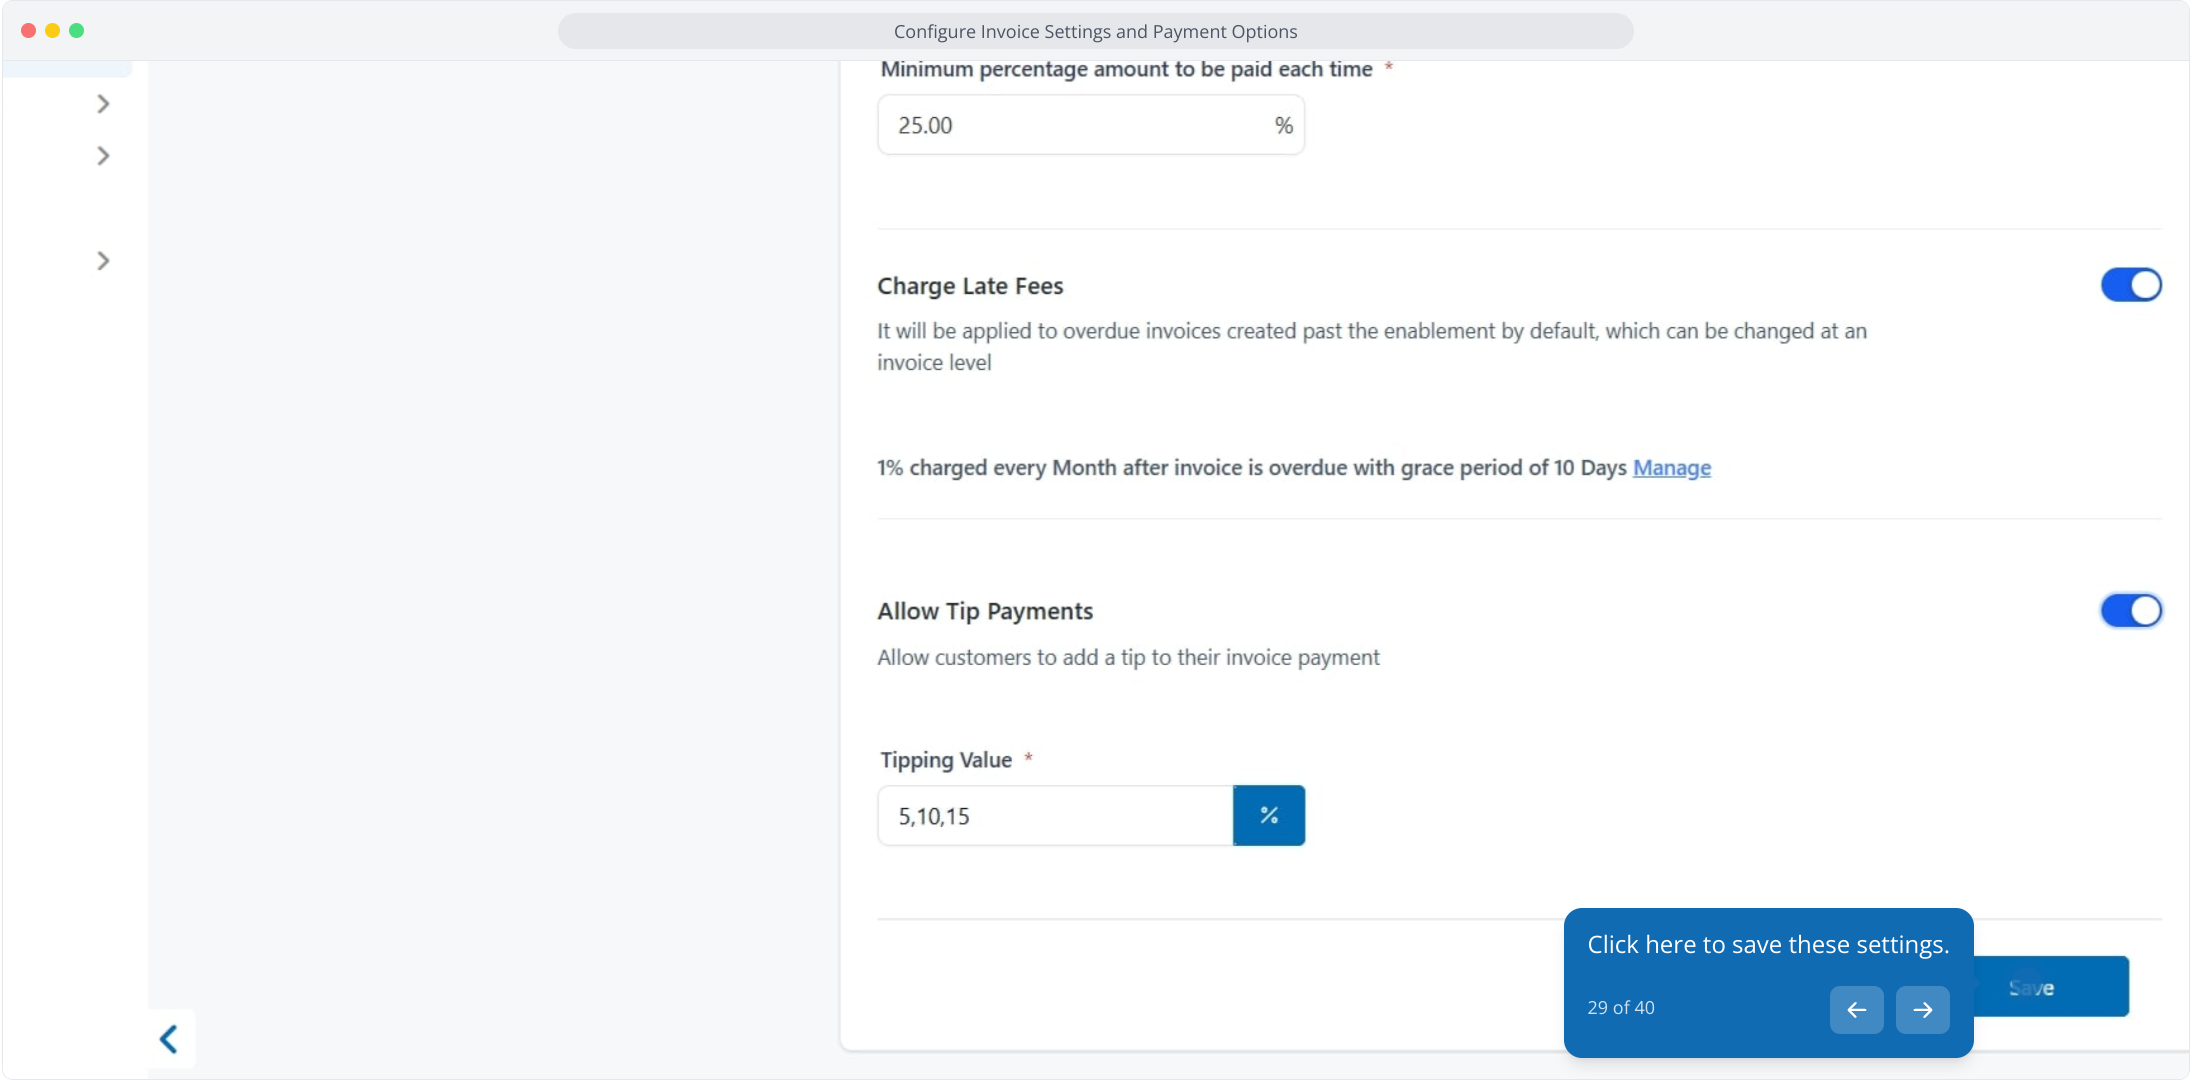
Task: Click the Configure Invoice Settings title bar
Action: (1095, 31)
